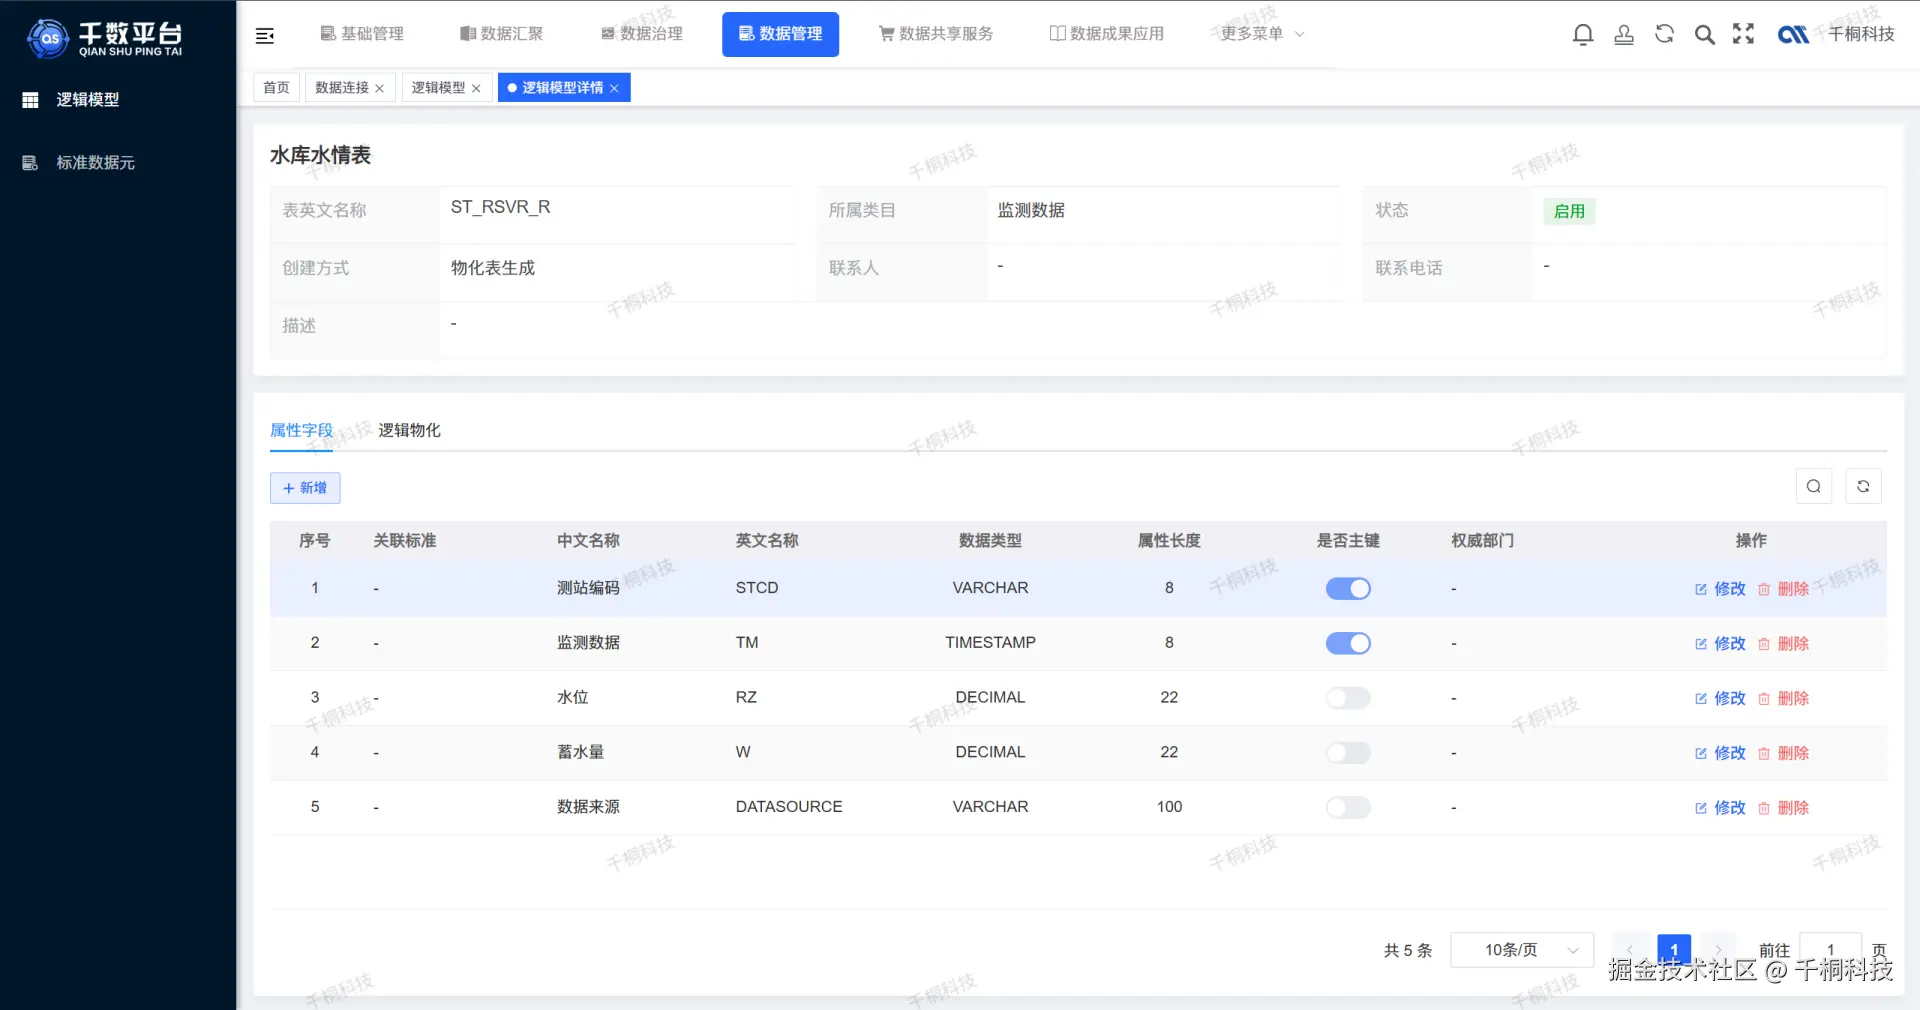Enable primary key for 水位 row
This screenshot has width=1920, height=1010.
(1347, 698)
